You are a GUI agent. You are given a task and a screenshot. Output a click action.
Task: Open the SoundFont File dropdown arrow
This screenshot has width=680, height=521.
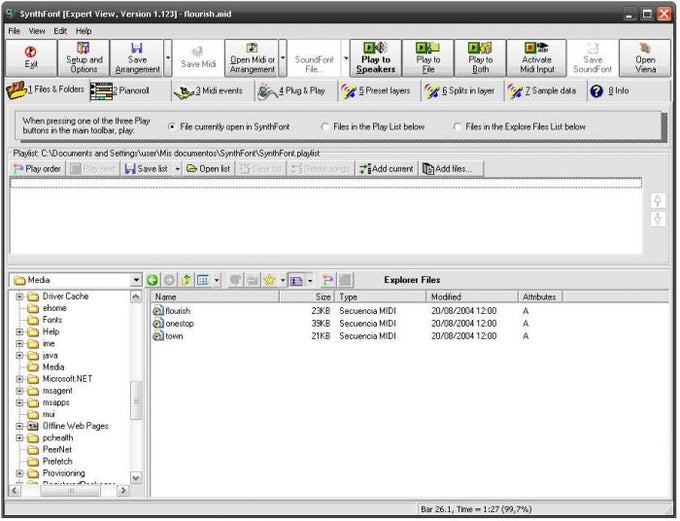point(346,58)
